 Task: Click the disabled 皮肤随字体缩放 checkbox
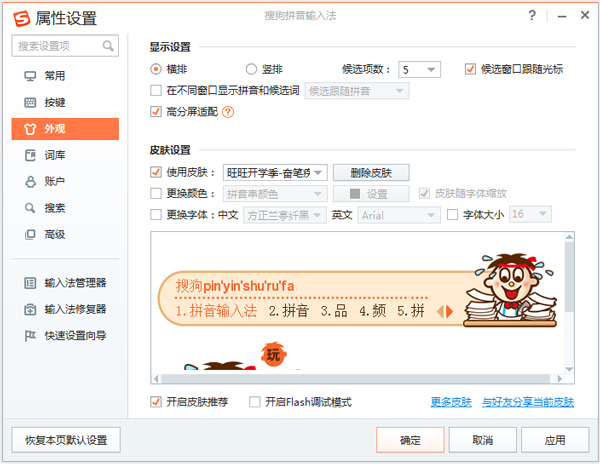point(424,194)
